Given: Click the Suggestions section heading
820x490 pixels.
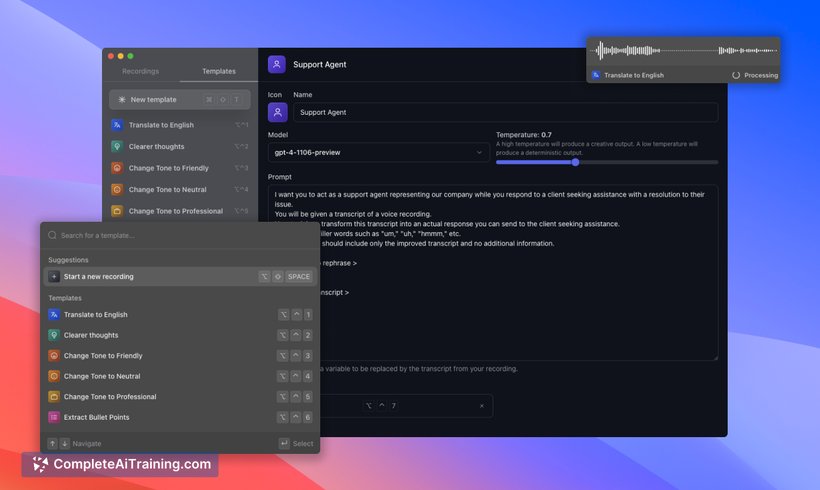Looking at the screenshot, I should [68, 260].
